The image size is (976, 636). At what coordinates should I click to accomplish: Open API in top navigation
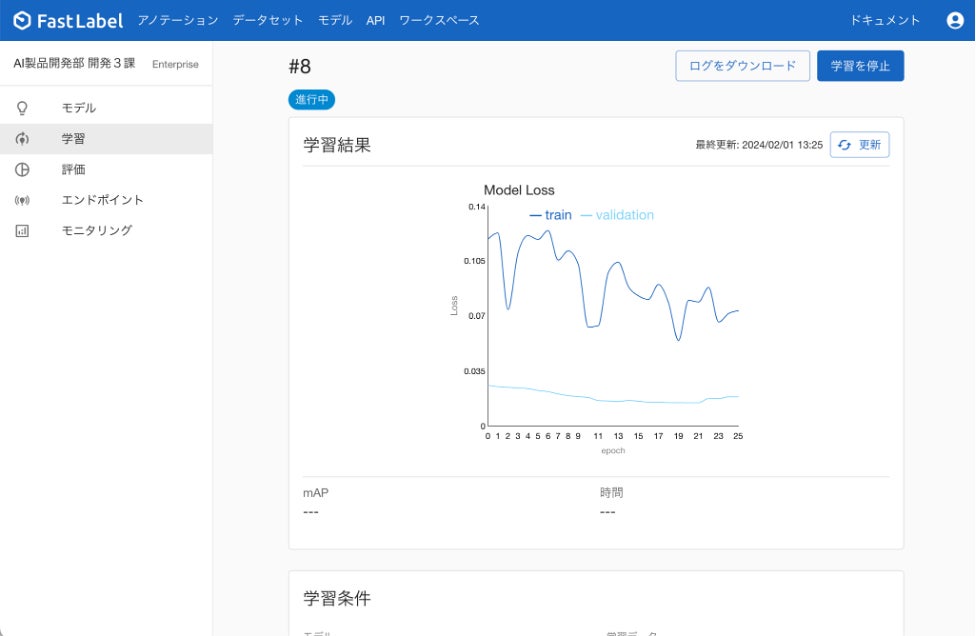375,21
